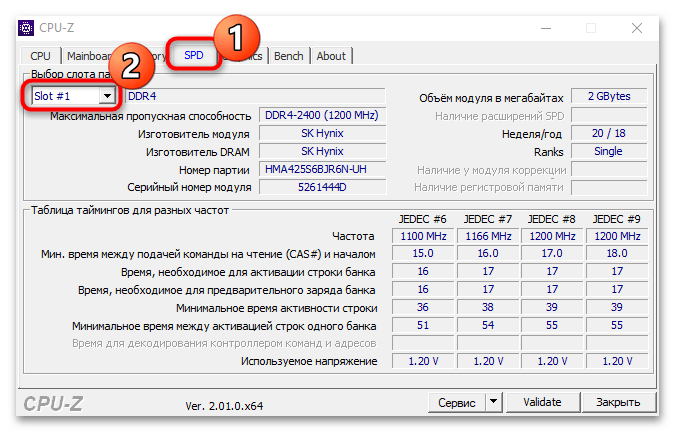Click the DDR4 memory type field
This screenshot has width=675, height=432.
[x=255, y=96]
